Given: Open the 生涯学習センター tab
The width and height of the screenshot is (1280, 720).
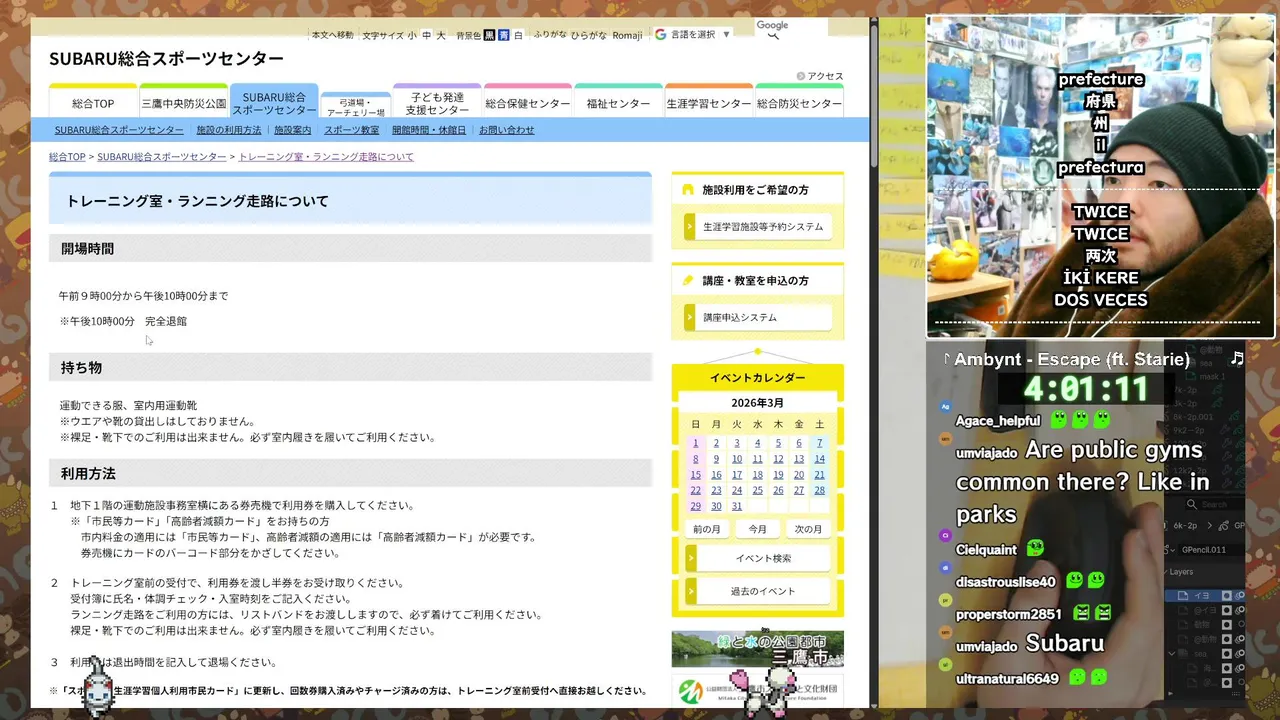Looking at the screenshot, I should (709, 102).
